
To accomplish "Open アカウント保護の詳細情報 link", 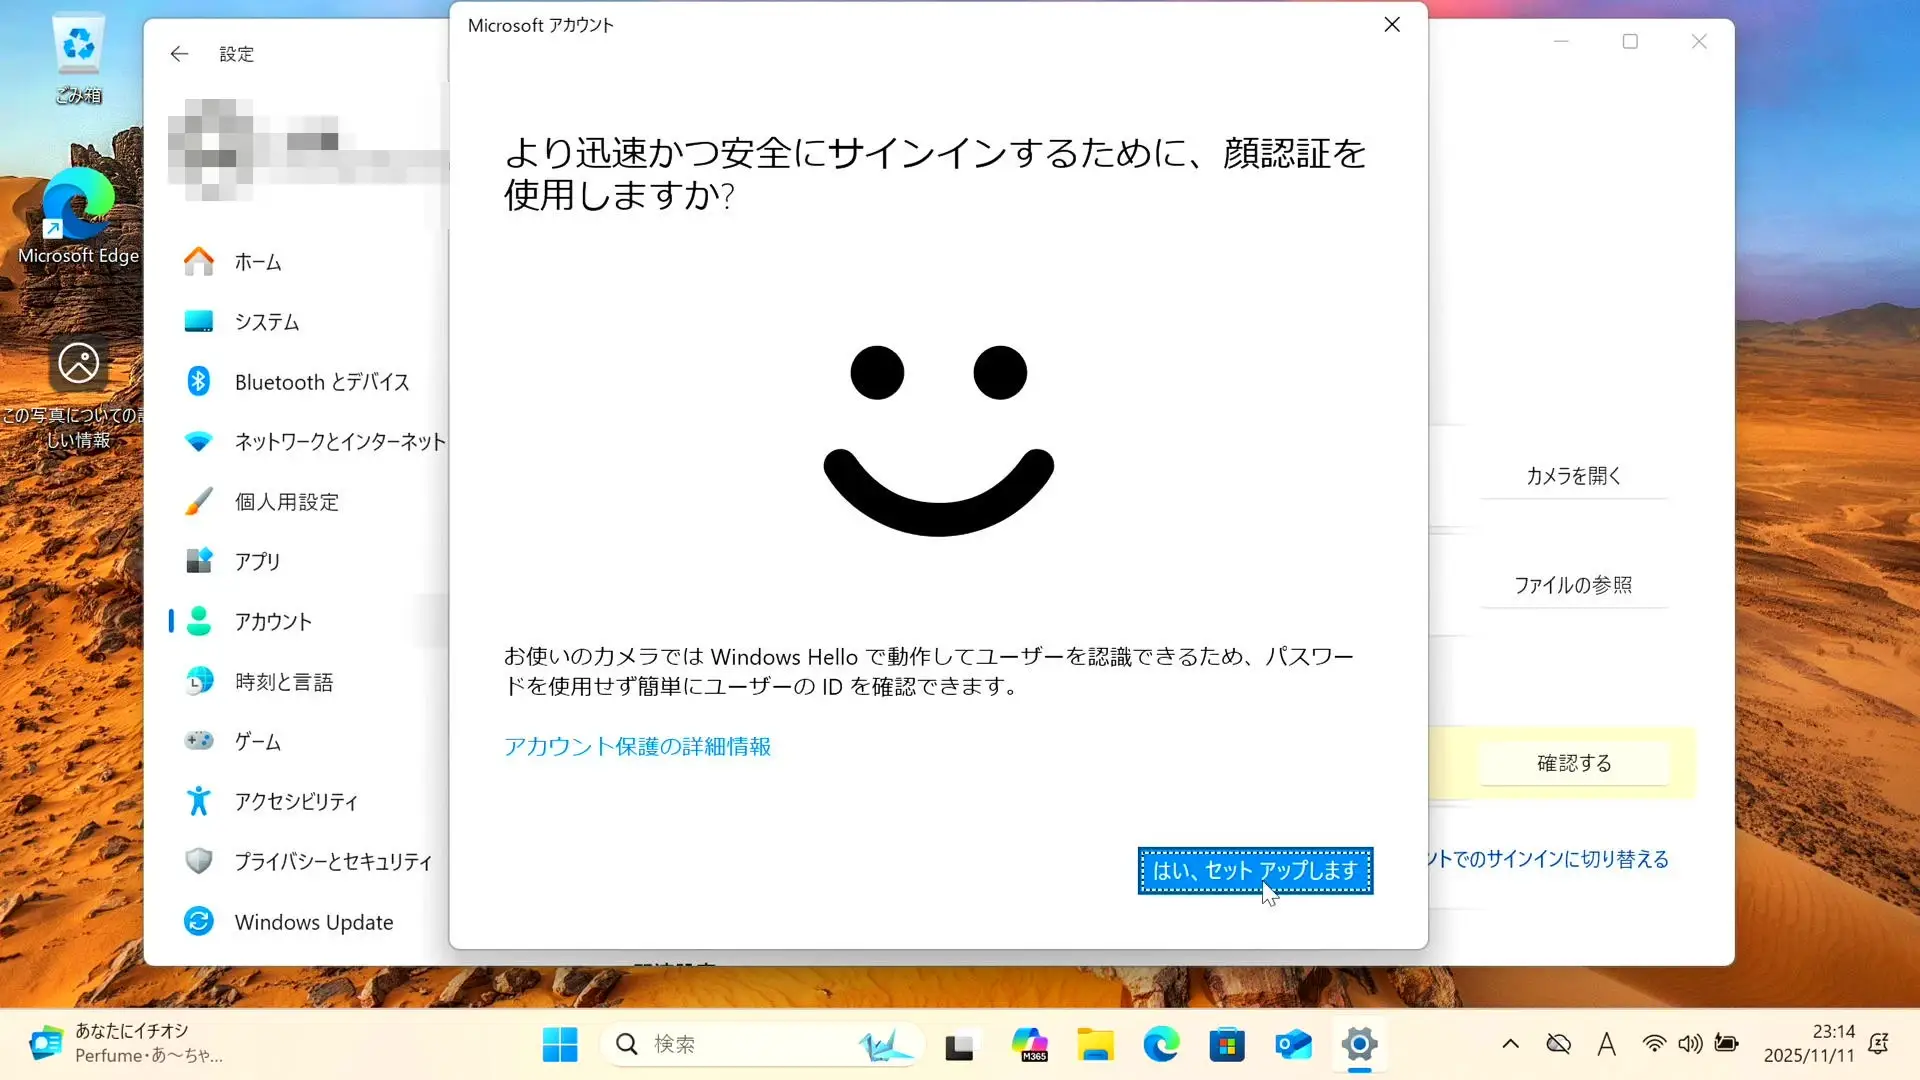I will pos(637,746).
